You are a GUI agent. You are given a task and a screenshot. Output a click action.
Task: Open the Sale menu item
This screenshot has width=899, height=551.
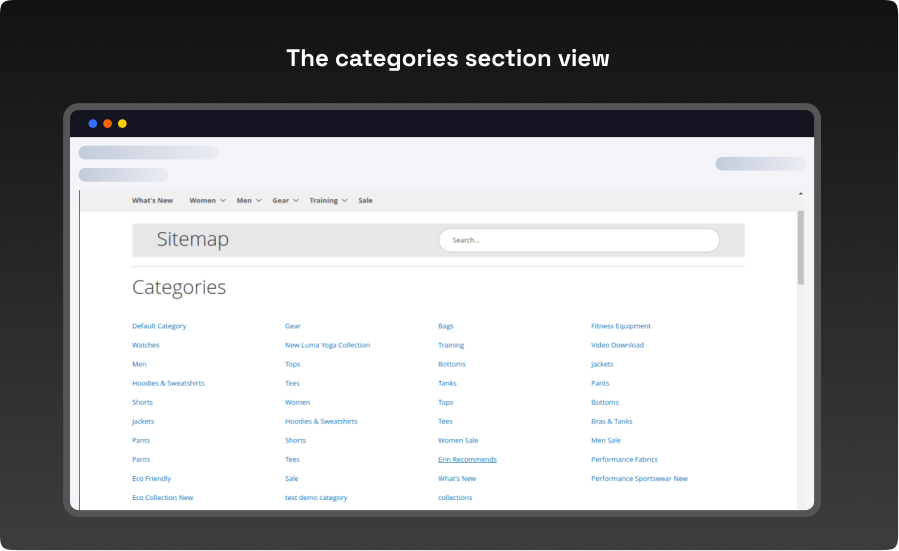(365, 201)
